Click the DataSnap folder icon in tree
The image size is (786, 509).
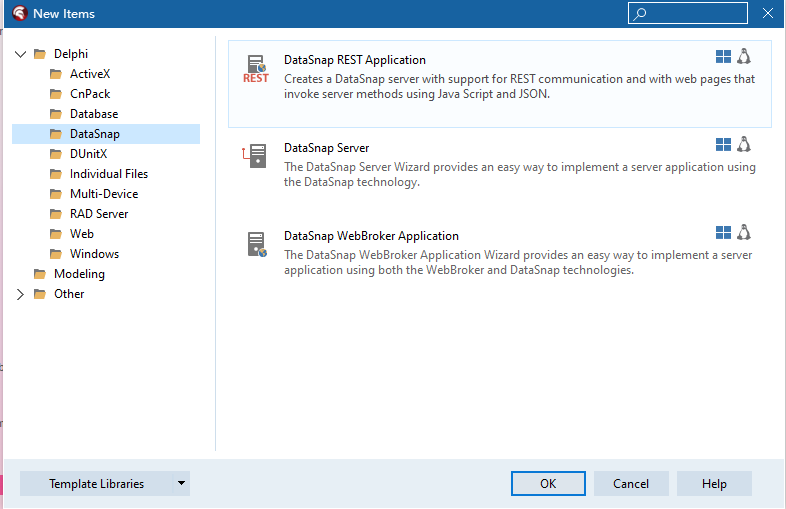(56, 134)
